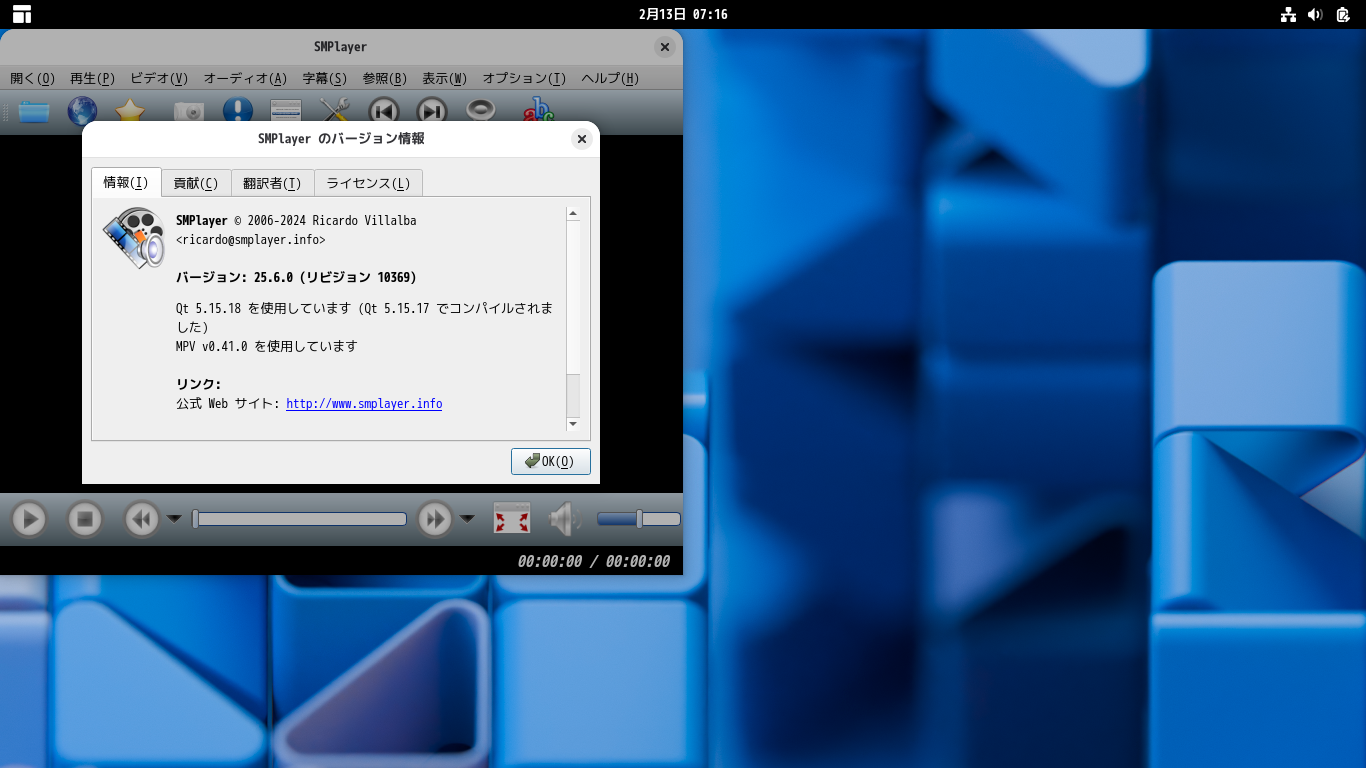The height and width of the screenshot is (768, 1366).
Task: Click the previous track toolbar icon
Action: pyautogui.click(x=384, y=111)
